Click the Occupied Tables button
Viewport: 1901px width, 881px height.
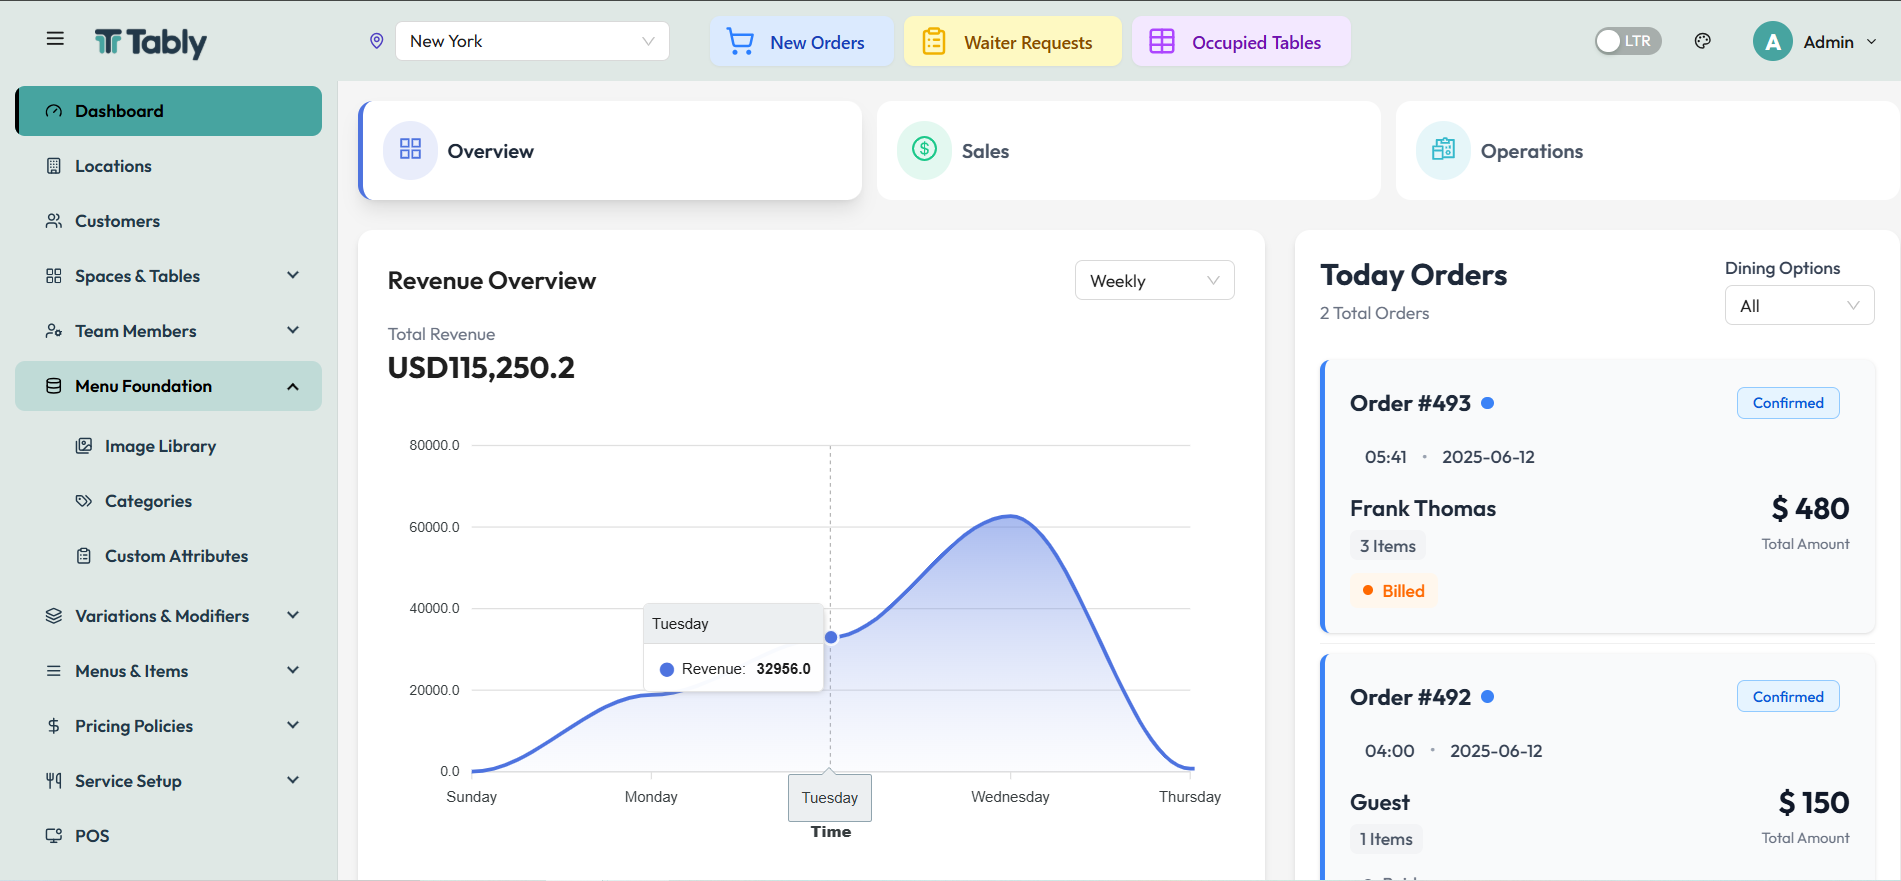(x=1241, y=42)
